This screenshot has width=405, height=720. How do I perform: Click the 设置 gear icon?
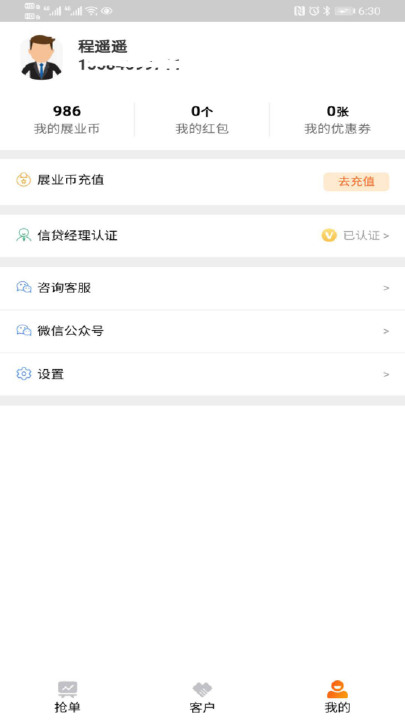pos(23,374)
